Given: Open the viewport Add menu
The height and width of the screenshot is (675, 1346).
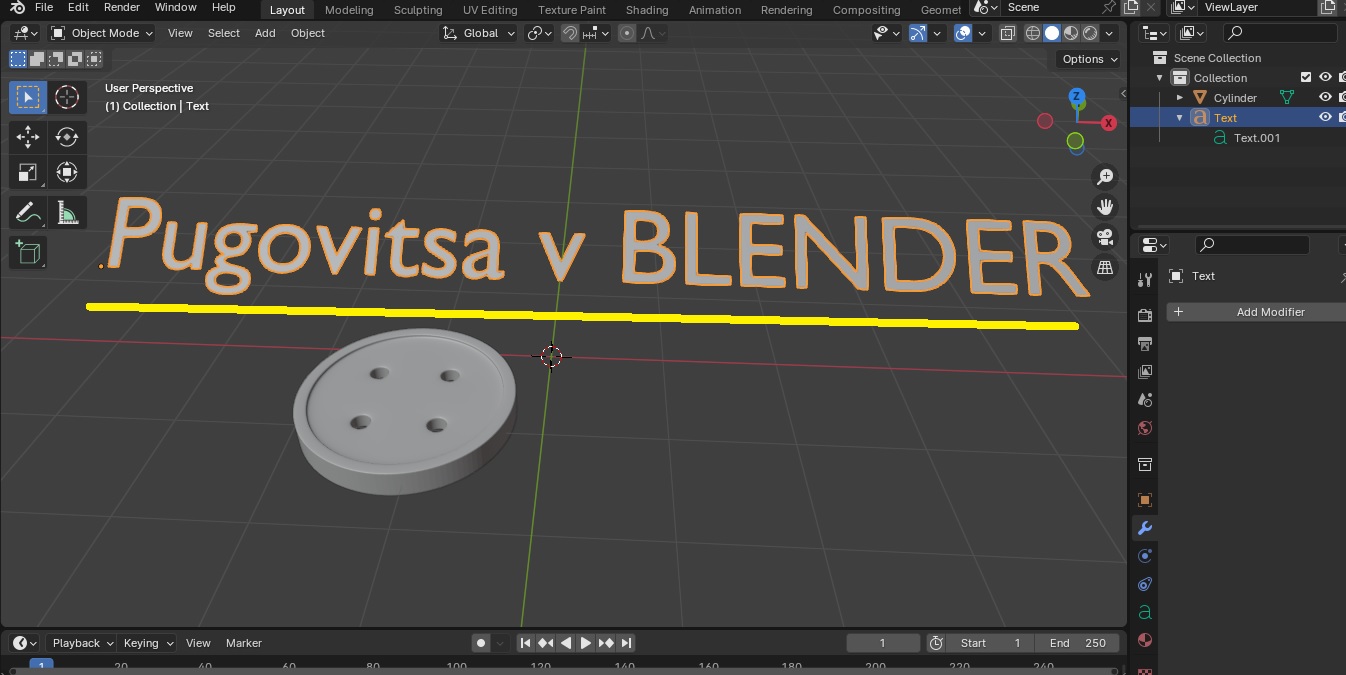Looking at the screenshot, I should (x=265, y=33).
